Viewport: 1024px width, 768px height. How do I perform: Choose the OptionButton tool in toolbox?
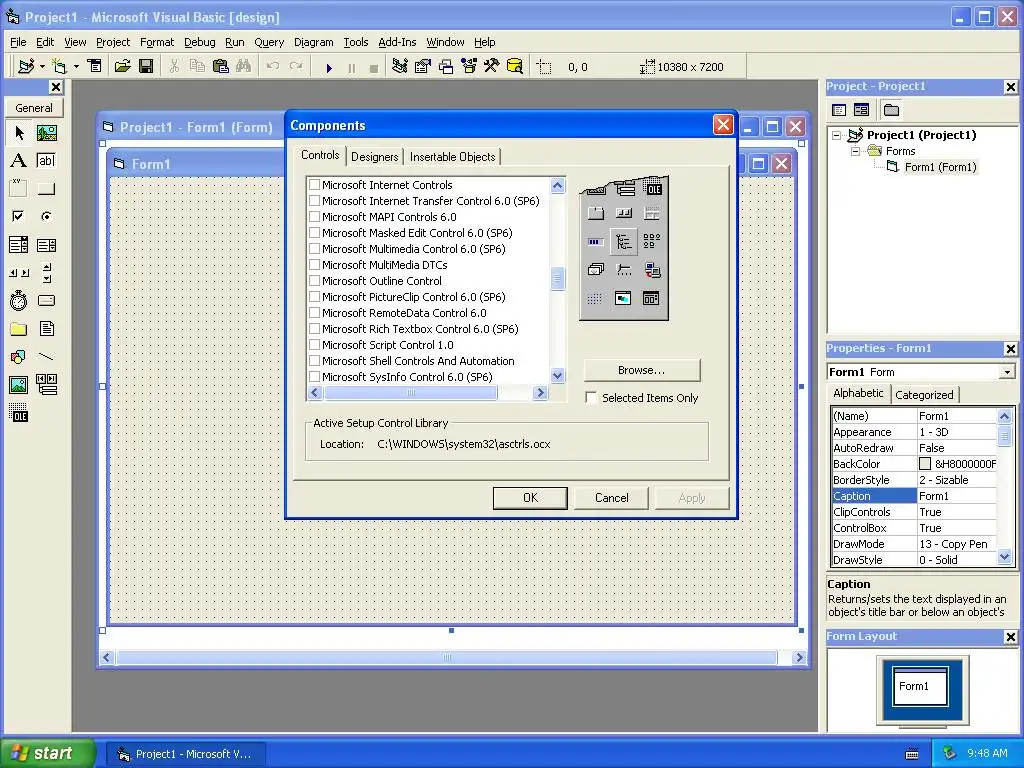pos(46,216)
